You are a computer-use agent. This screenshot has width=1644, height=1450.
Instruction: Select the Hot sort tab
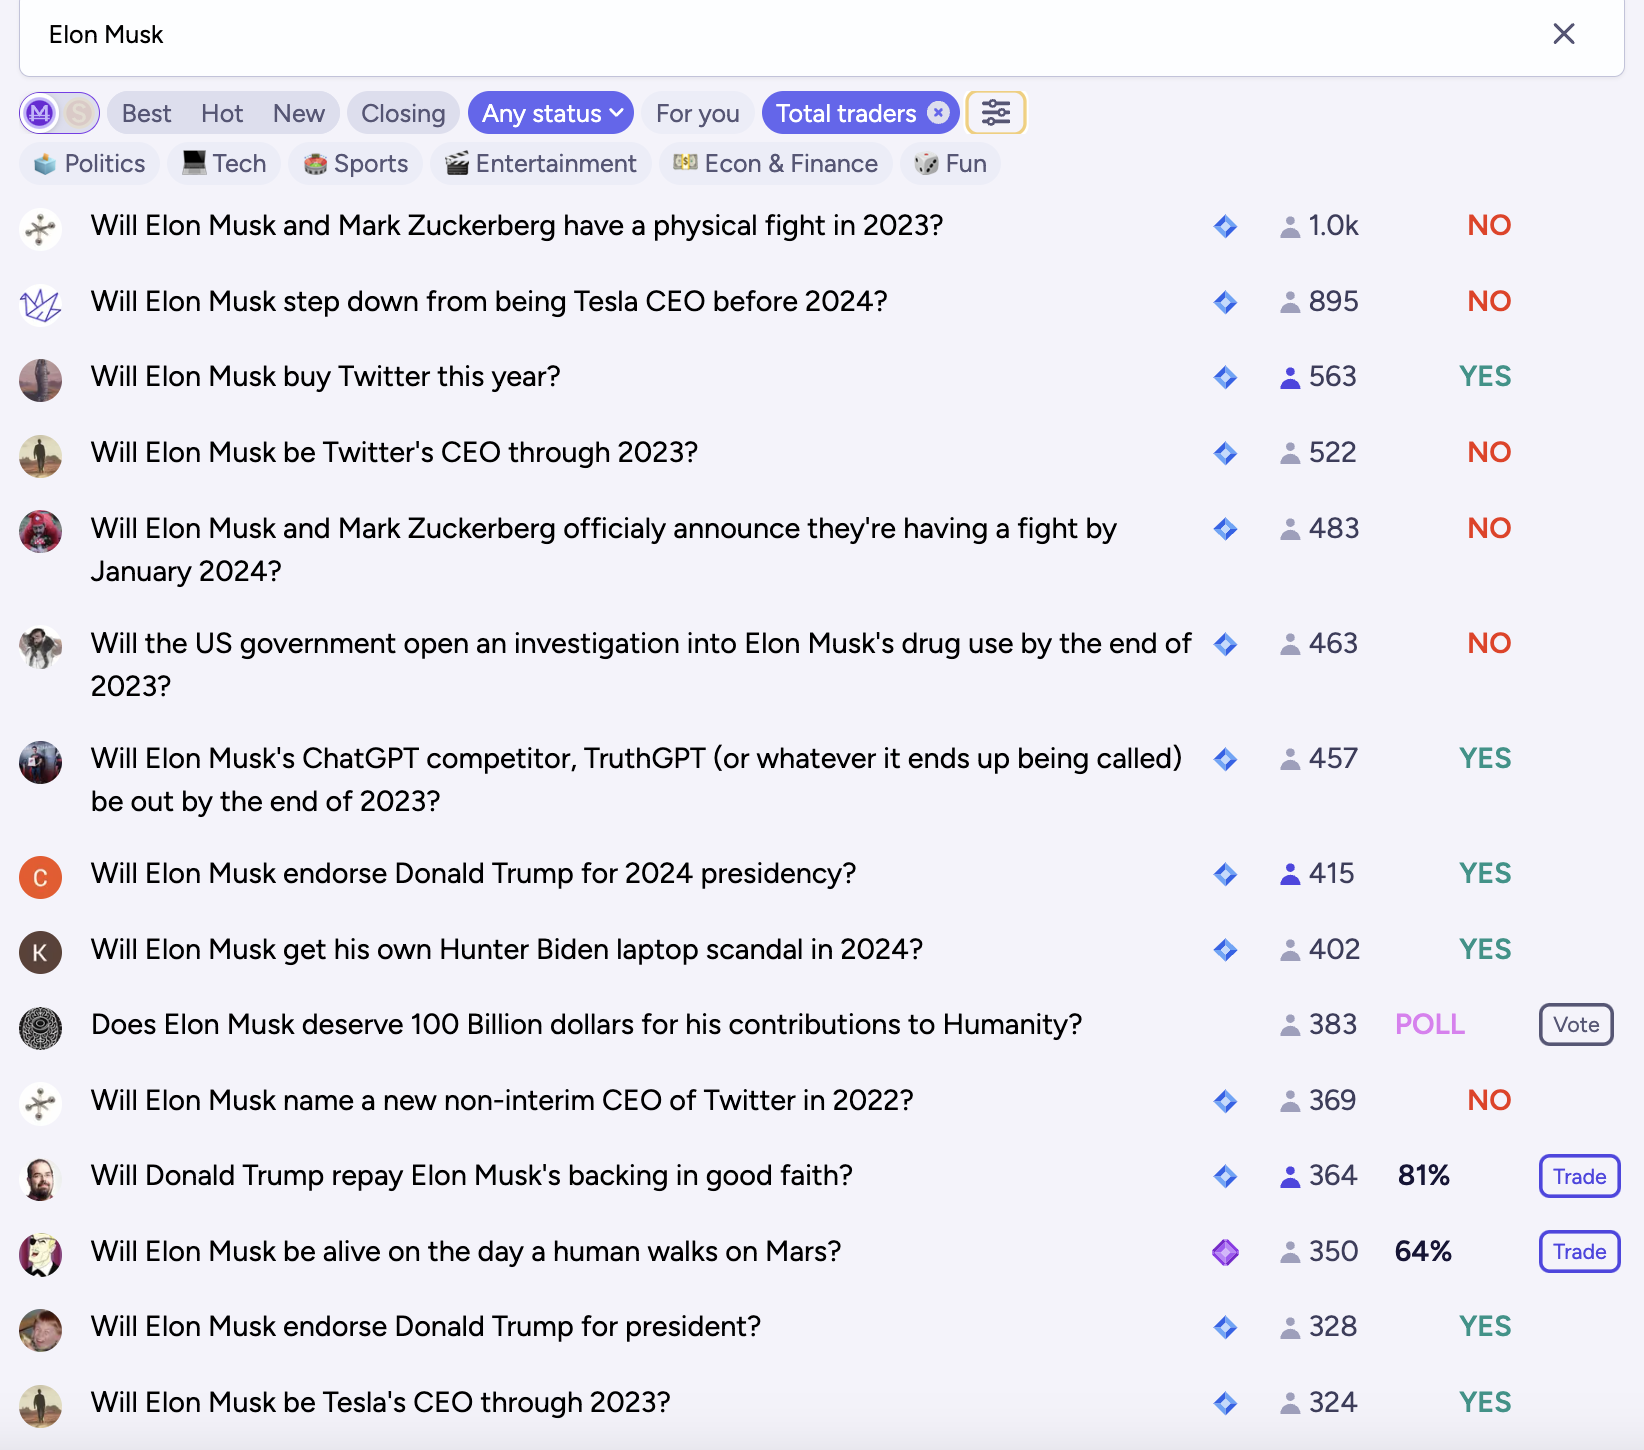tap(222, 113)
